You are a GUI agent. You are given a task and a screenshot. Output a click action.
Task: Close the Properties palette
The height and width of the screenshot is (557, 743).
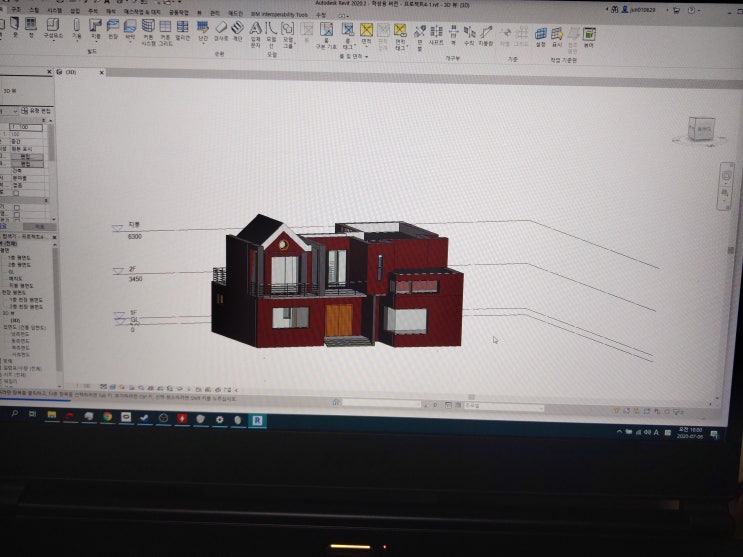tap(49, 72)
